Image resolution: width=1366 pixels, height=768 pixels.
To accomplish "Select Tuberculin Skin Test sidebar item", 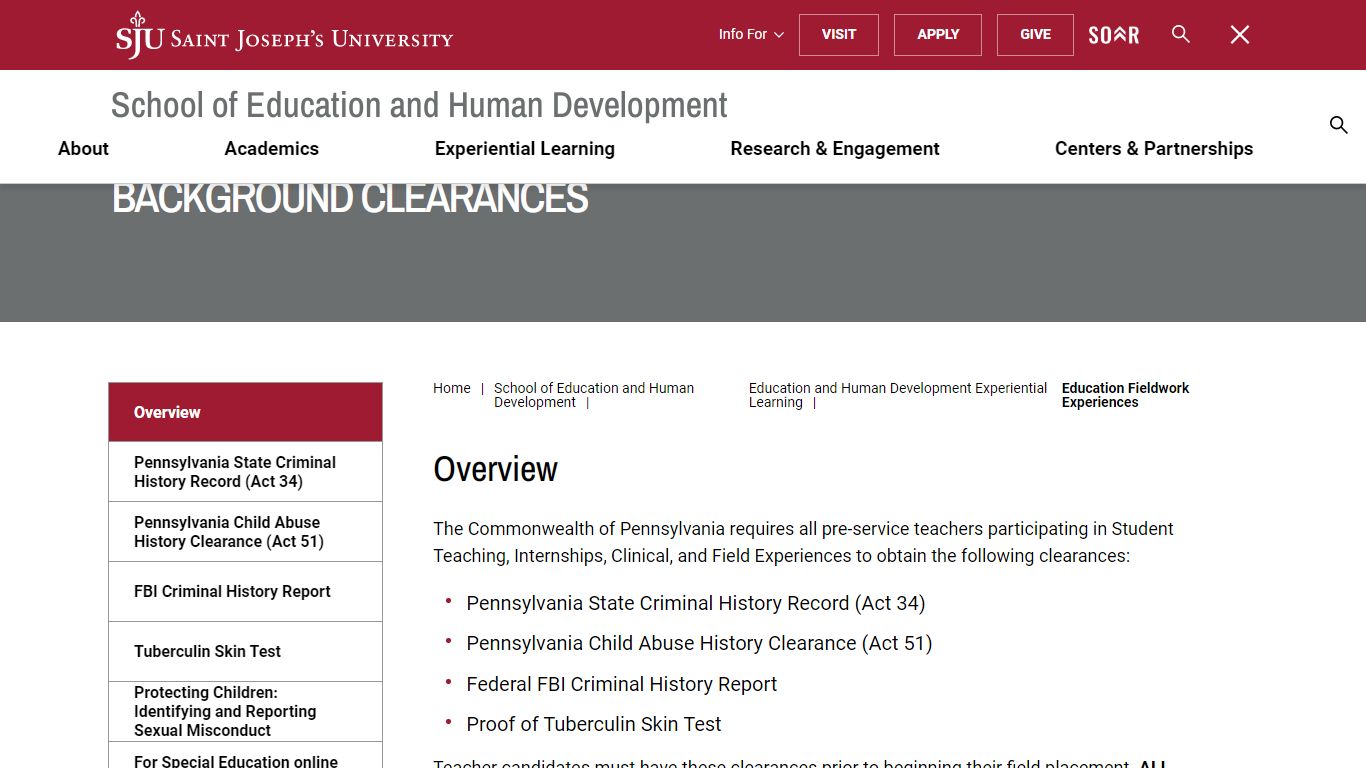I will click(x=245, y=652).
